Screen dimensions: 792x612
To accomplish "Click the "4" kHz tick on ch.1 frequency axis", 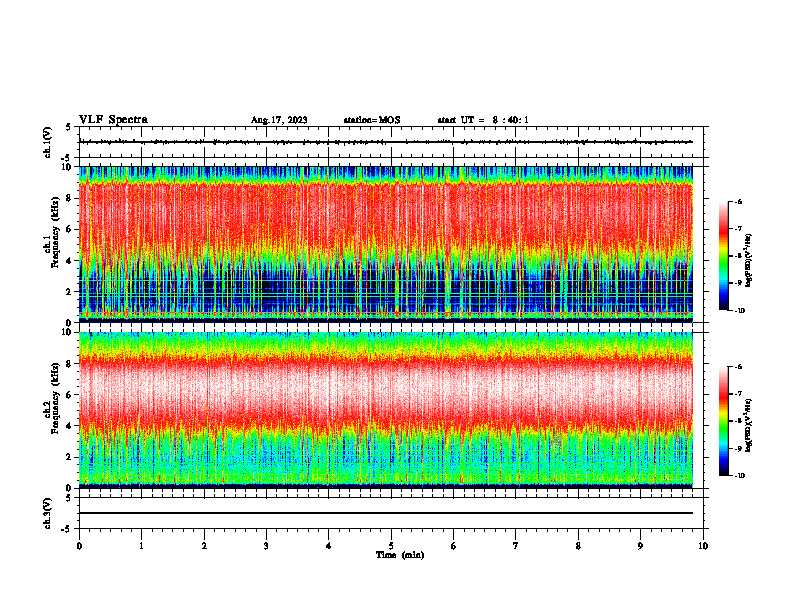I will point(70,261).
